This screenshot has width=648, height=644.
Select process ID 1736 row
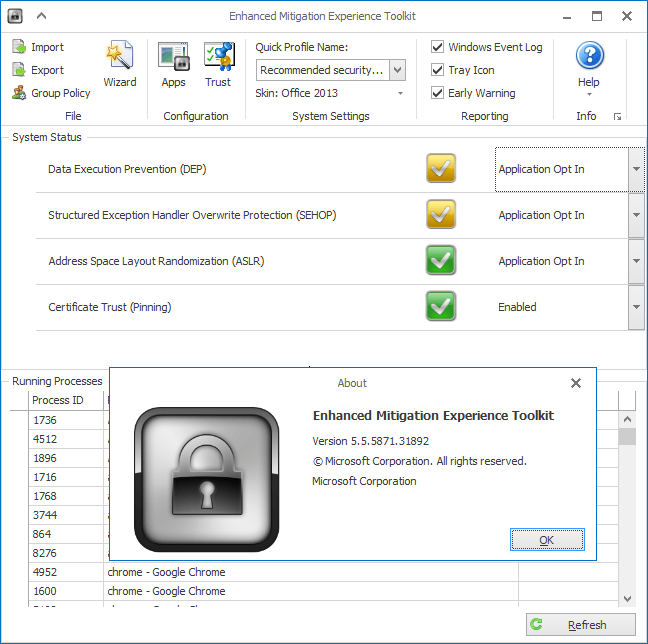pyautogui.click(x=66, y=420)
